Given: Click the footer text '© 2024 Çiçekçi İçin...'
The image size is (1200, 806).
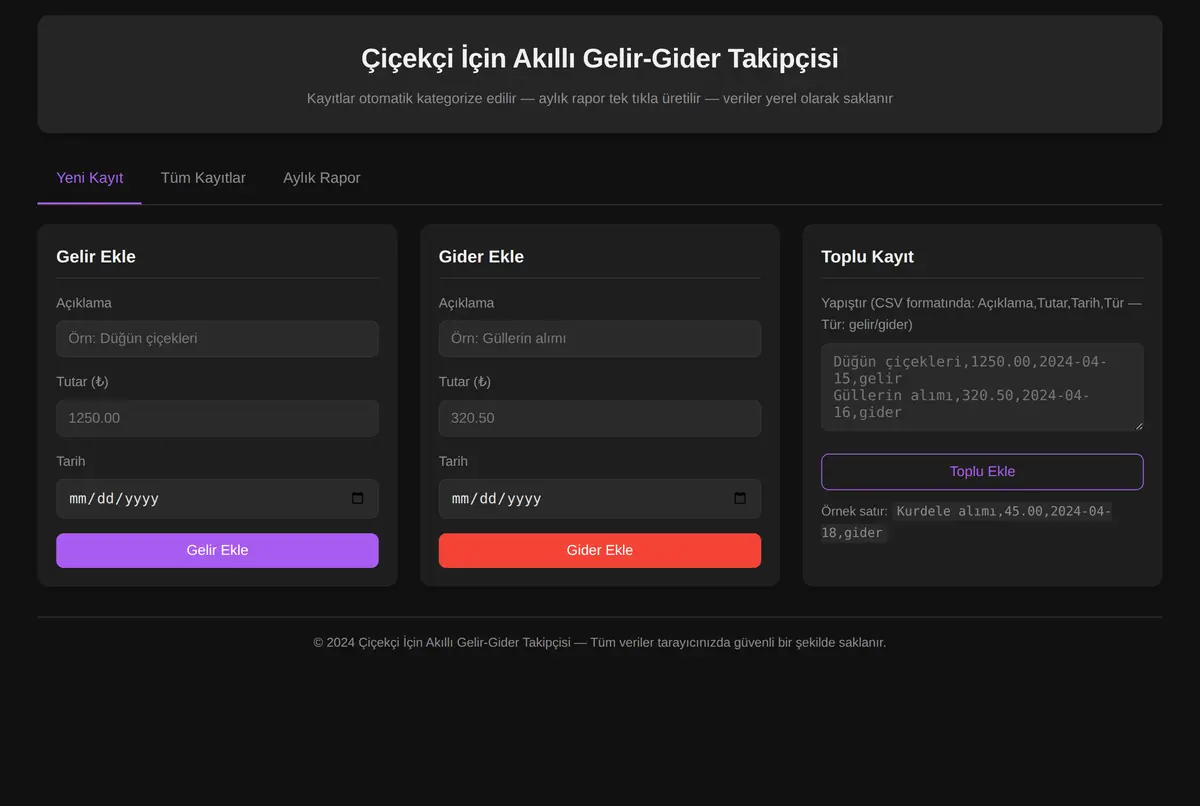Looking at the screenshot, I should coord(600,642).
